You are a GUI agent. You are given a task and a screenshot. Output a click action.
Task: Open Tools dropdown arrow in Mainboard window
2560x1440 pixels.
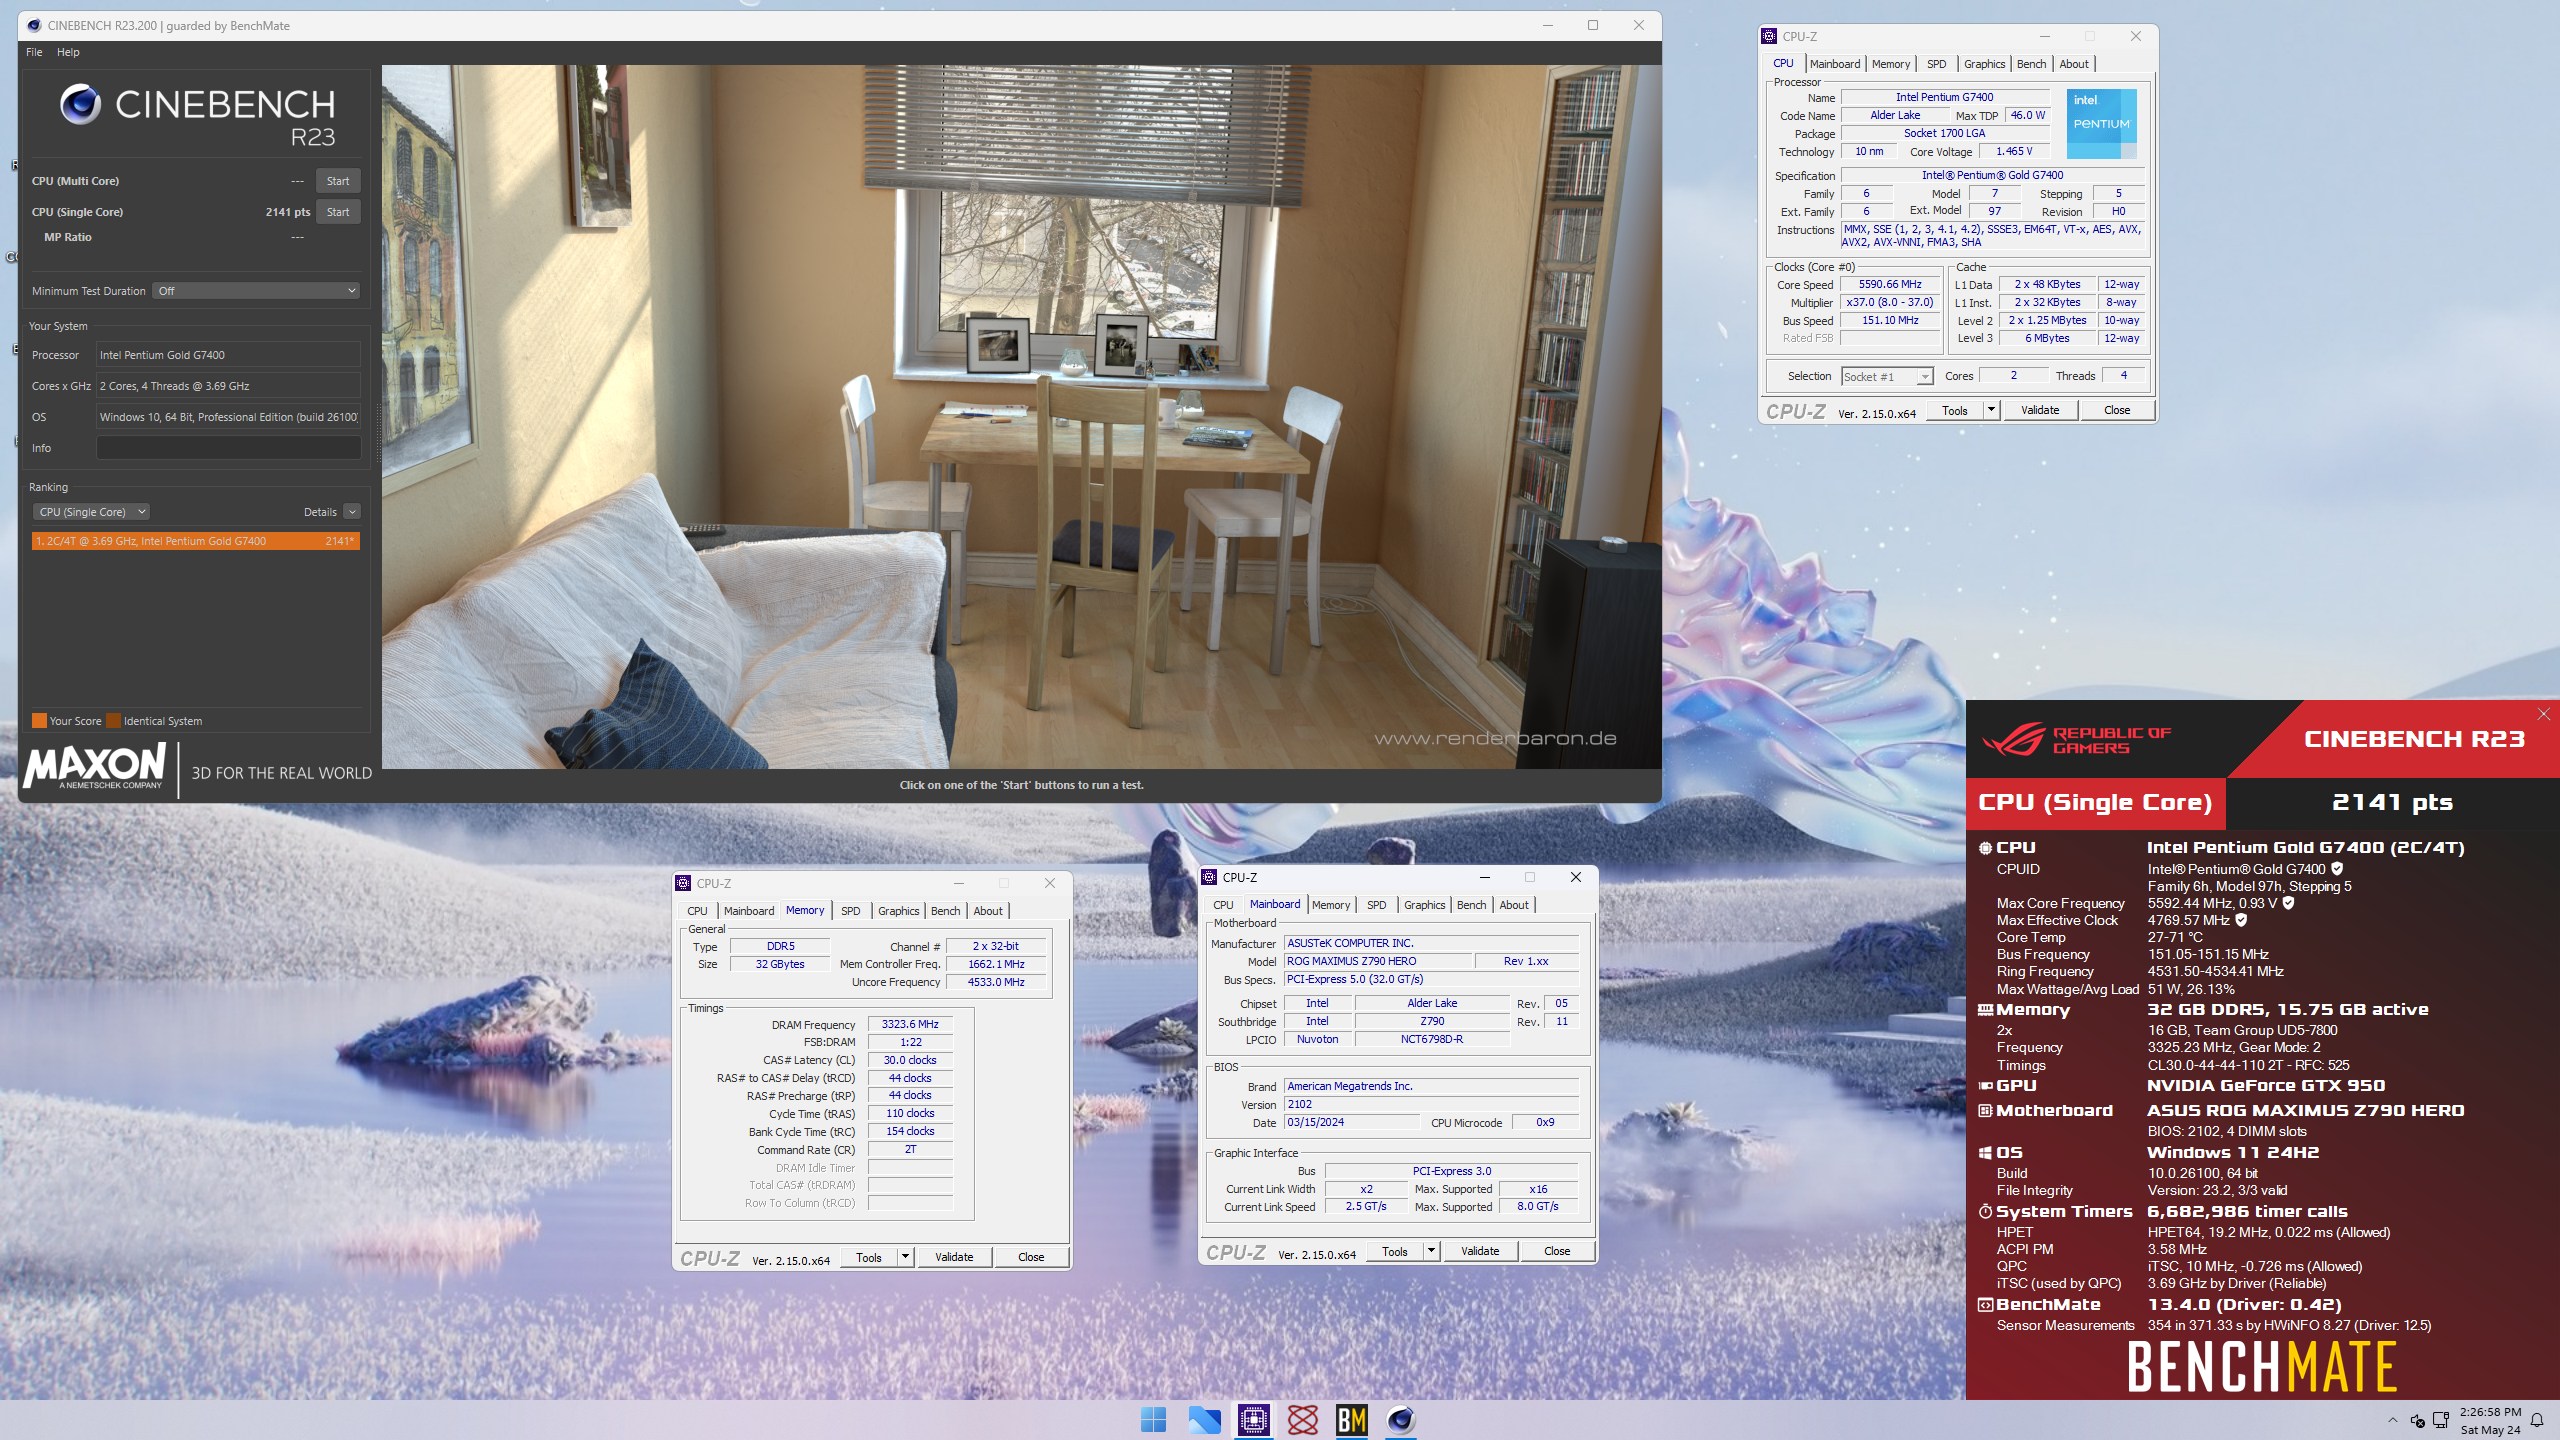[1431, 1251]
